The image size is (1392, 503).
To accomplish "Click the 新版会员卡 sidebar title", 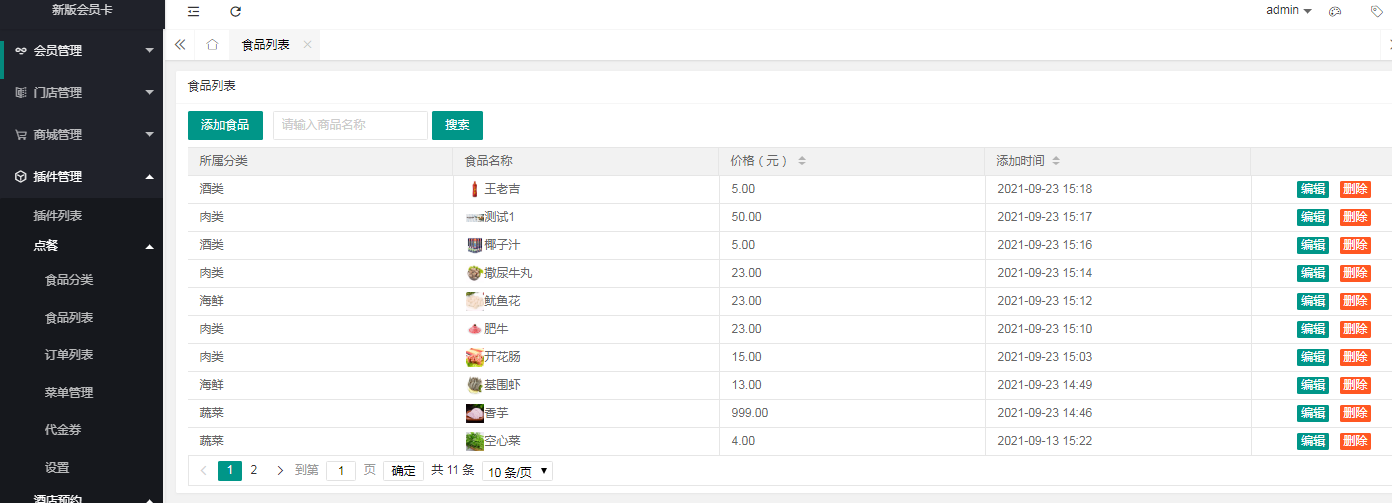I will pyautogui.click(x=82, y=10).
